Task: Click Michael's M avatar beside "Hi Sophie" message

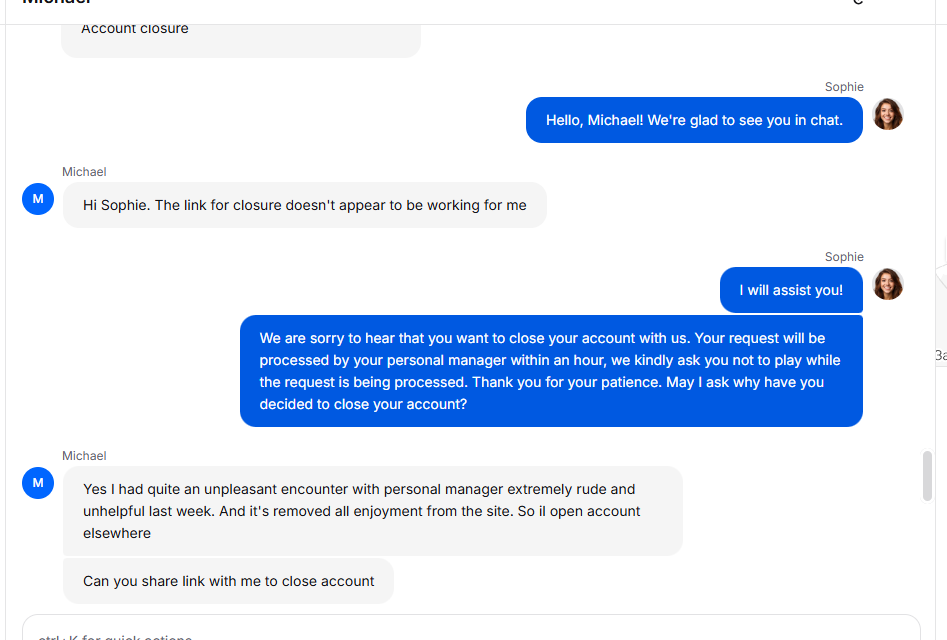Action: pos(38,199)
